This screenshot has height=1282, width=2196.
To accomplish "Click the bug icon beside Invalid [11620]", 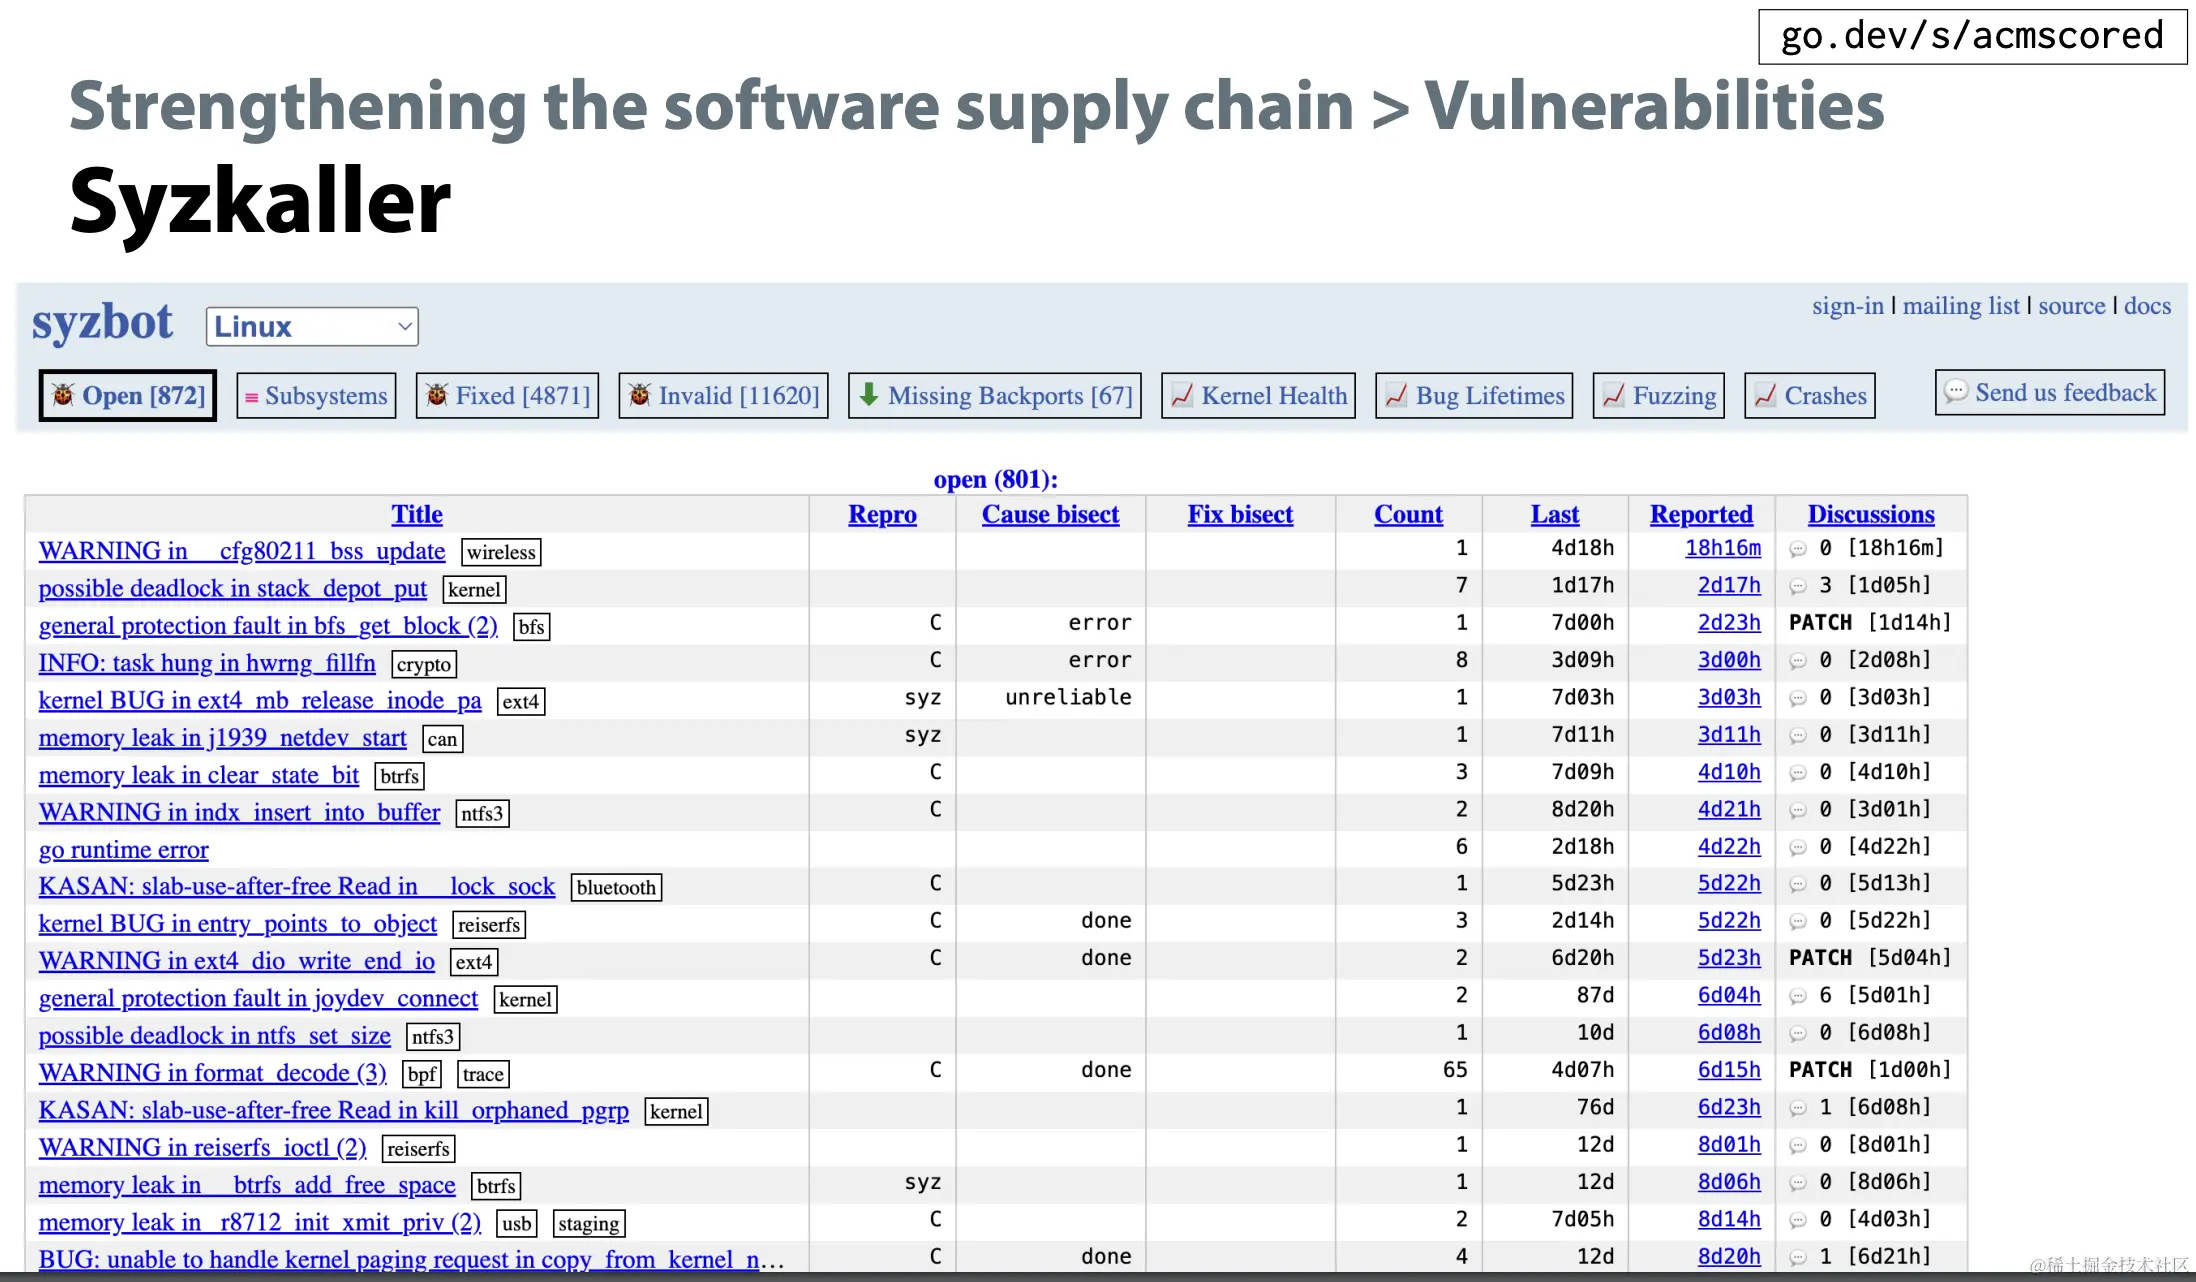I will (x=640, y=395).
